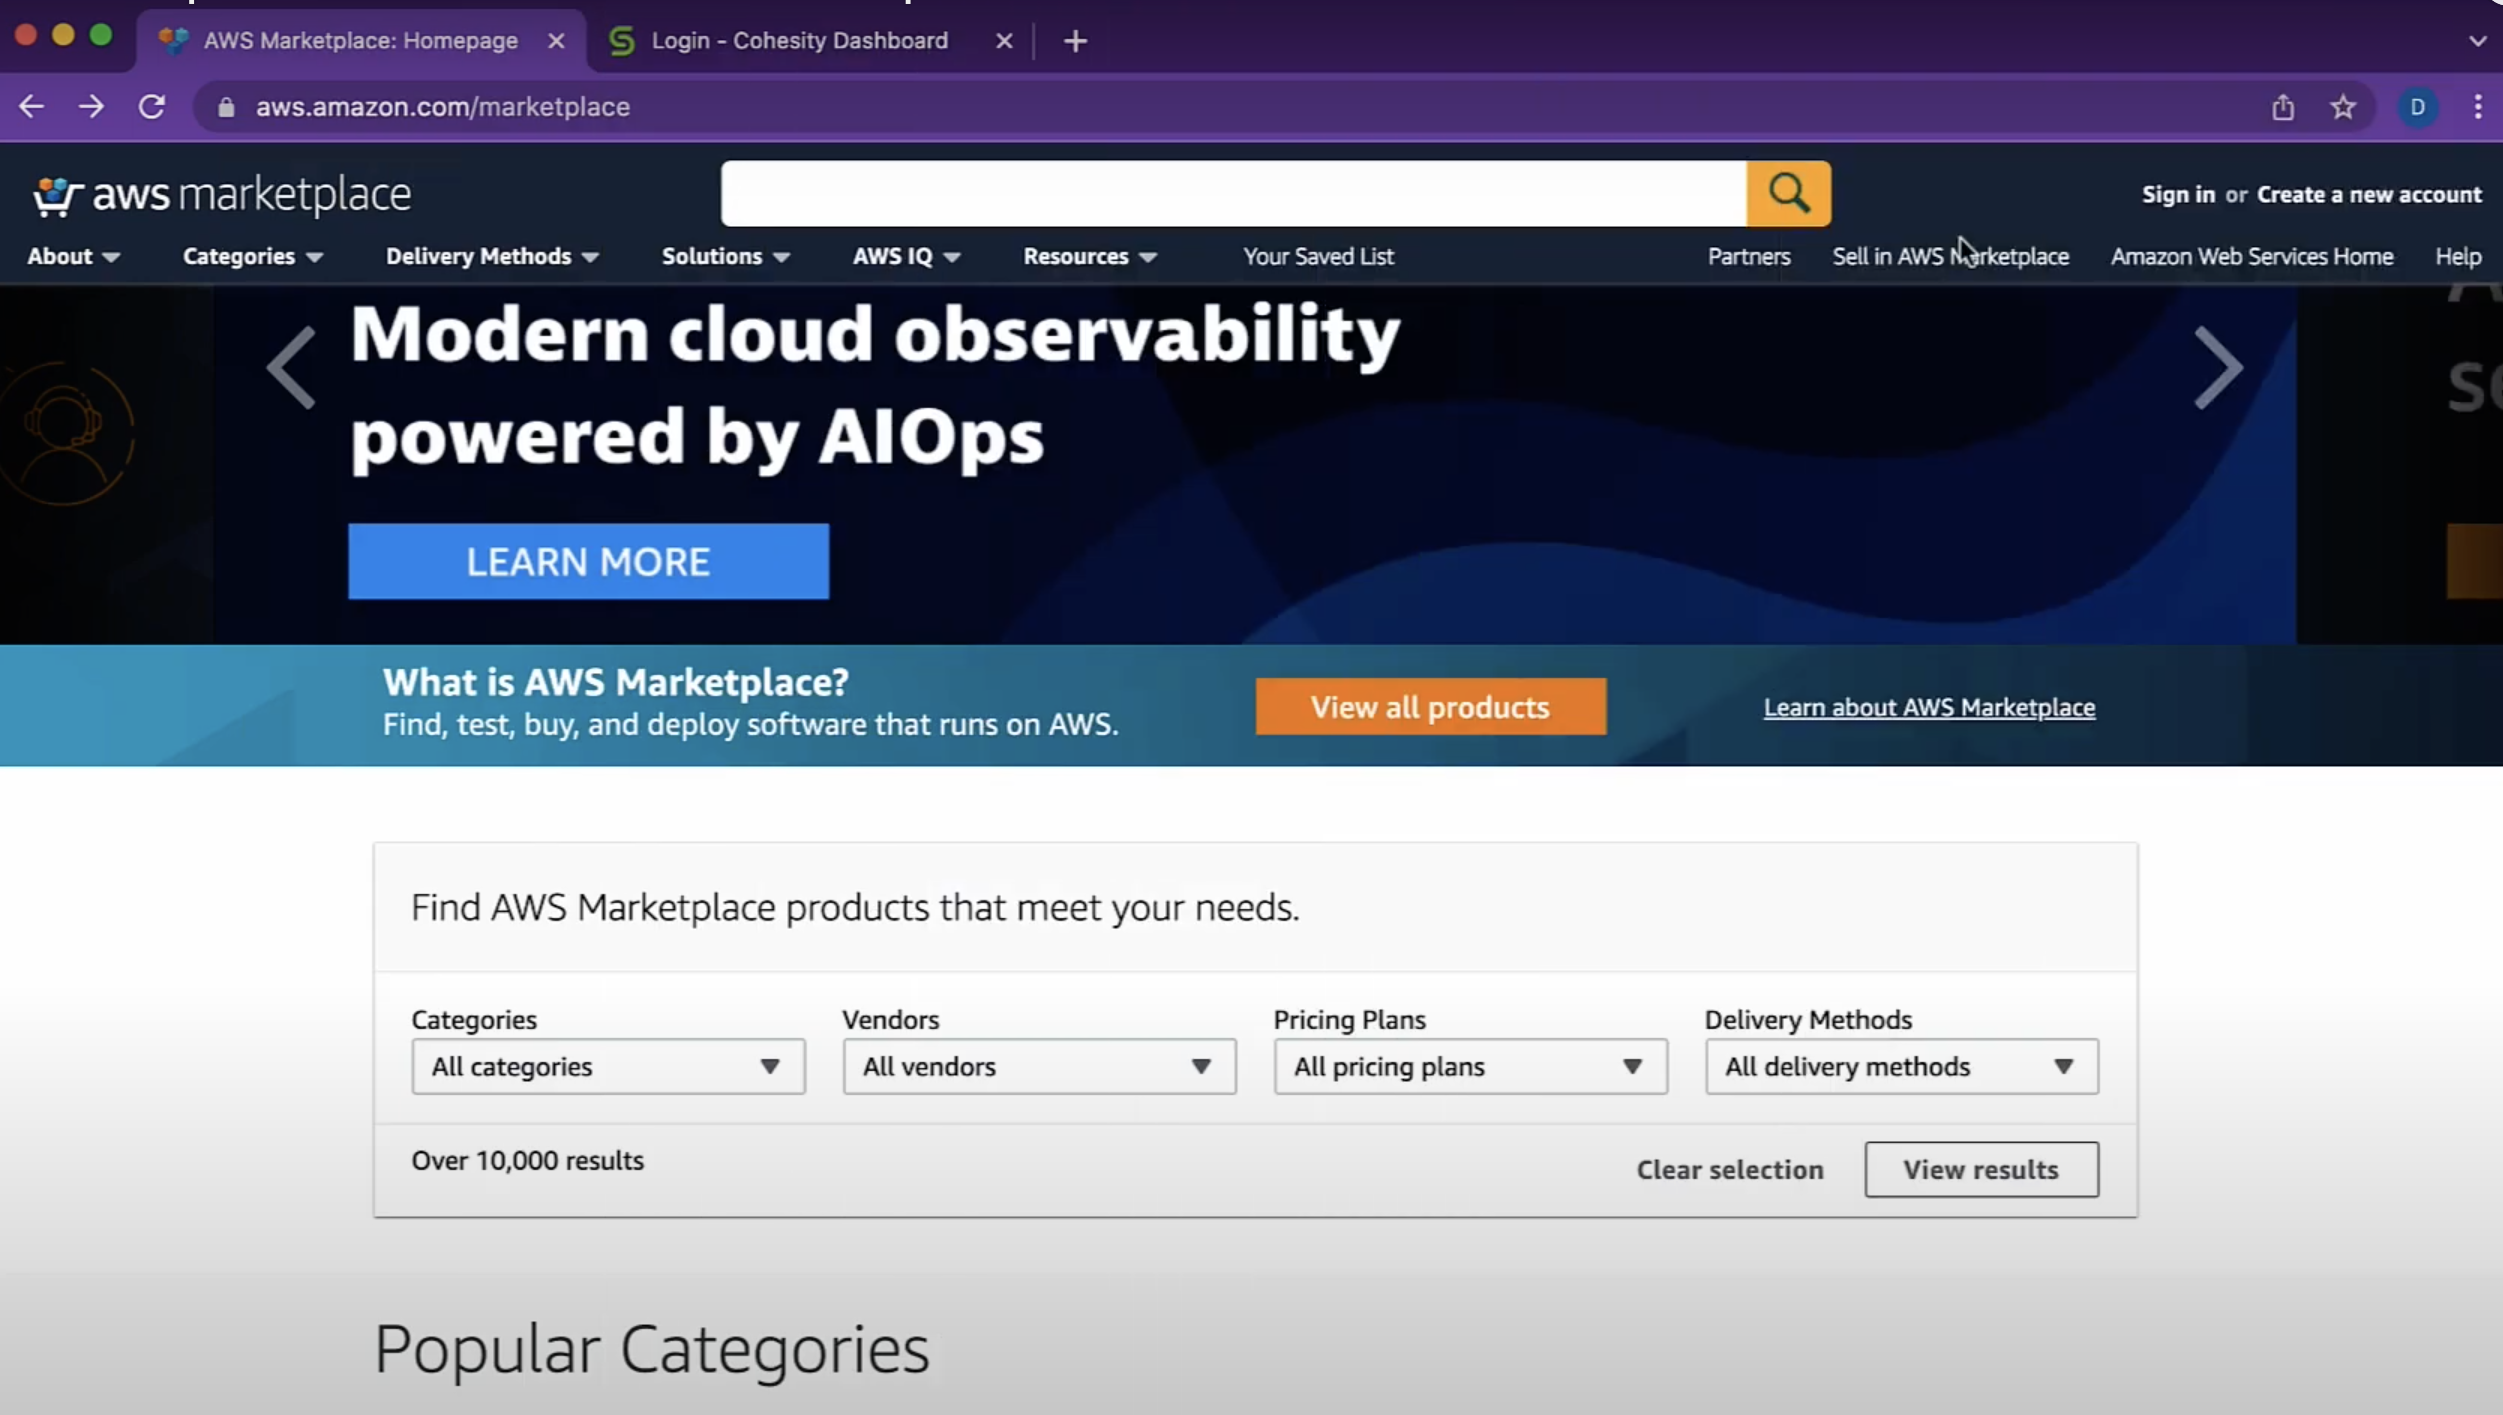Expand the Resources menu
This screenshot has height=1415, width=2503.
(x=1089, y=256)
